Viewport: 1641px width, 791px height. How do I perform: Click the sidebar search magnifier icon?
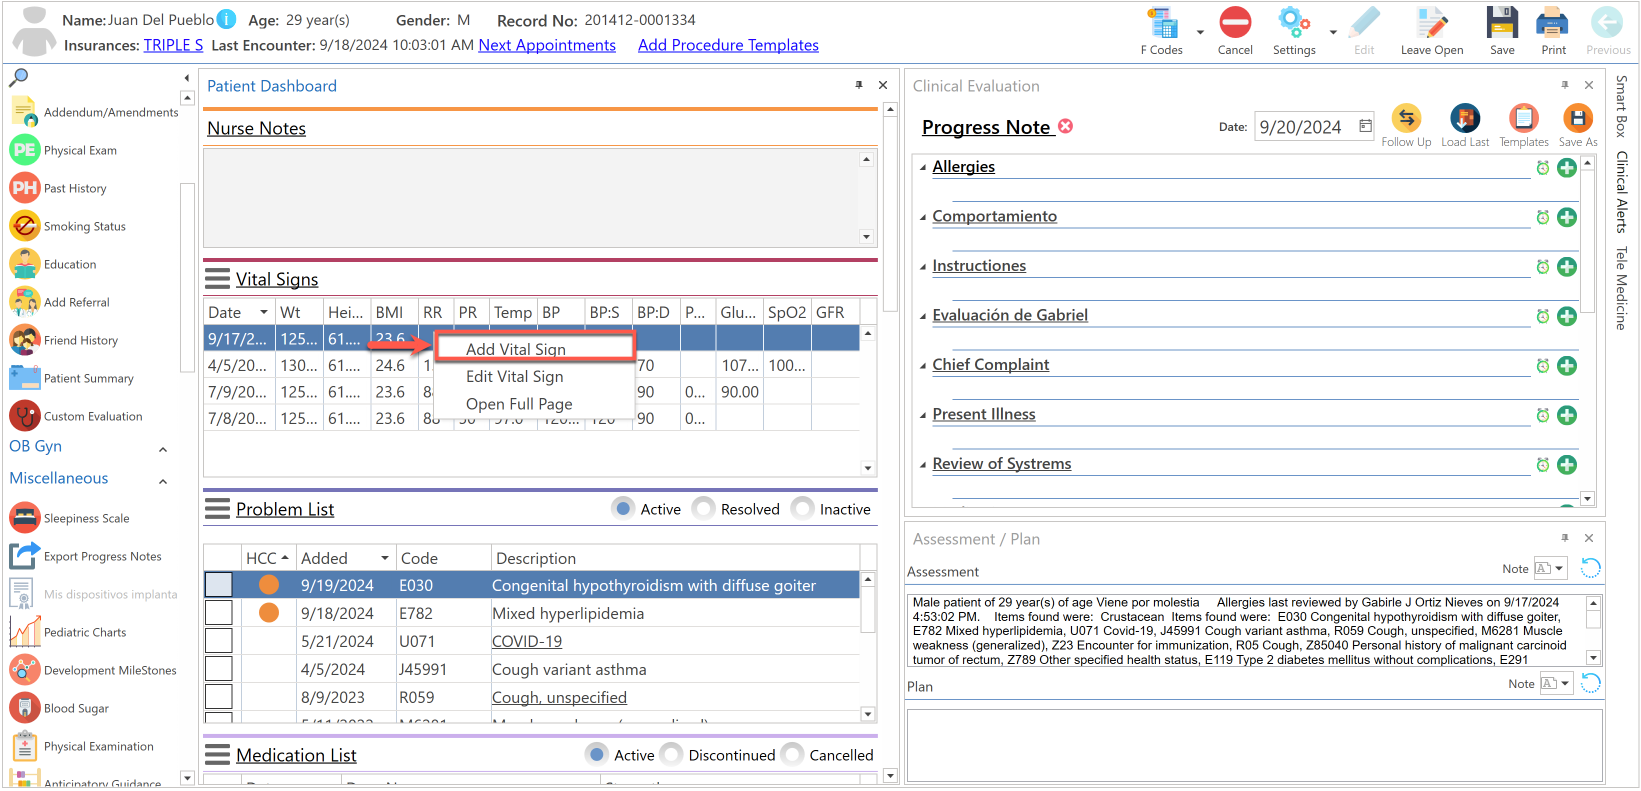point(19,77)
